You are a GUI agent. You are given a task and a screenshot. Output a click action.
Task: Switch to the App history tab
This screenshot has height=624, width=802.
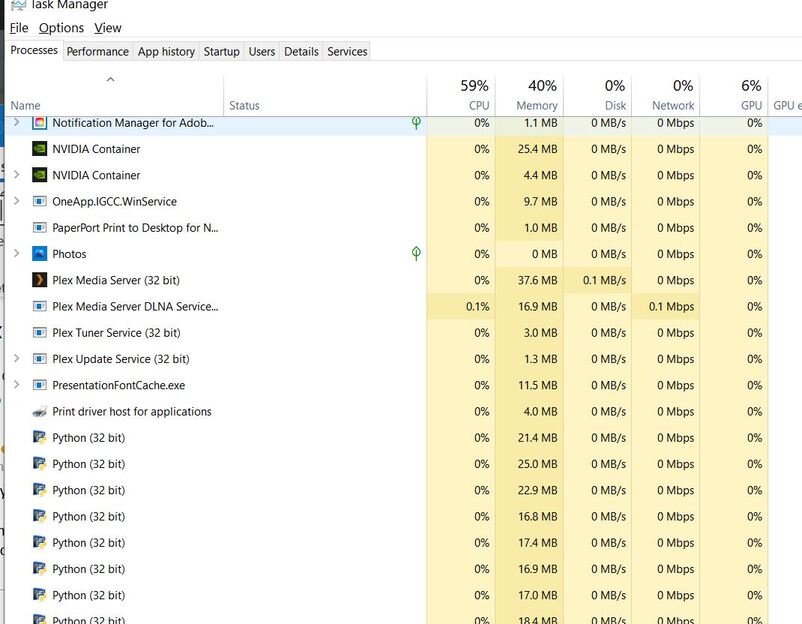tap(166, 52)
